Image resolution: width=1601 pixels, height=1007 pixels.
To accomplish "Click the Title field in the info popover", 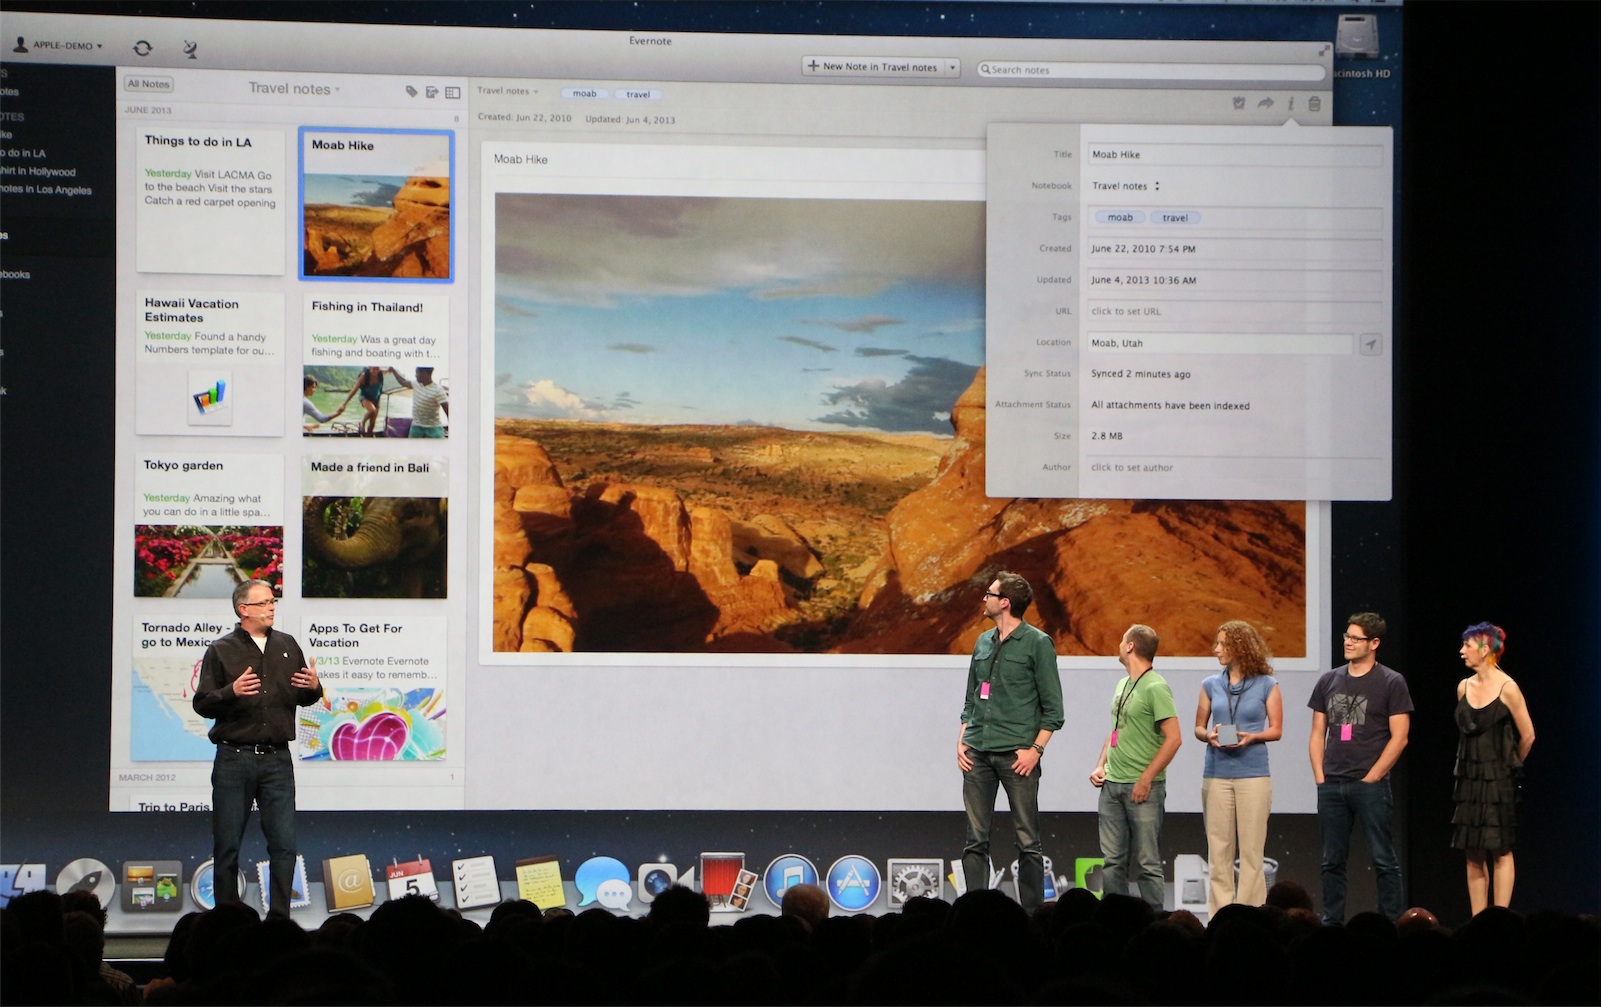I will [x=1235, y=155].
